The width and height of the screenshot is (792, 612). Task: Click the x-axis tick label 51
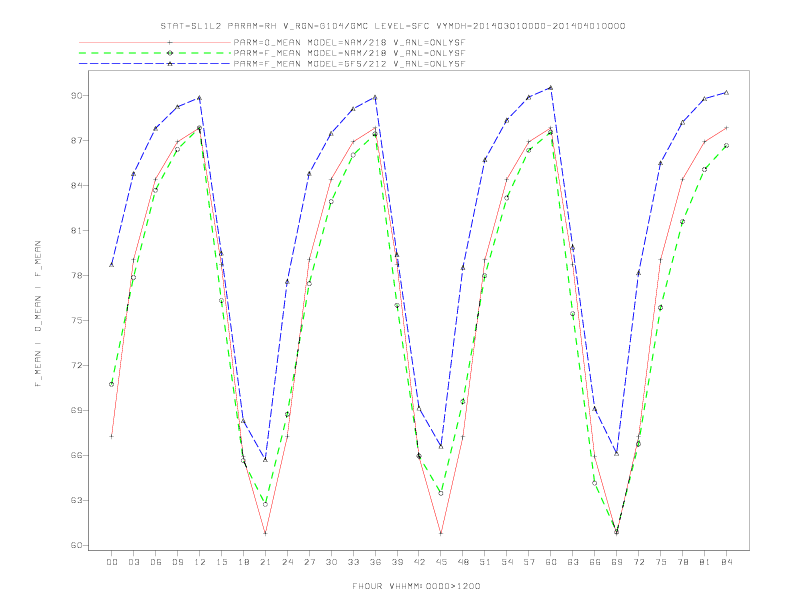click(485, 562)
